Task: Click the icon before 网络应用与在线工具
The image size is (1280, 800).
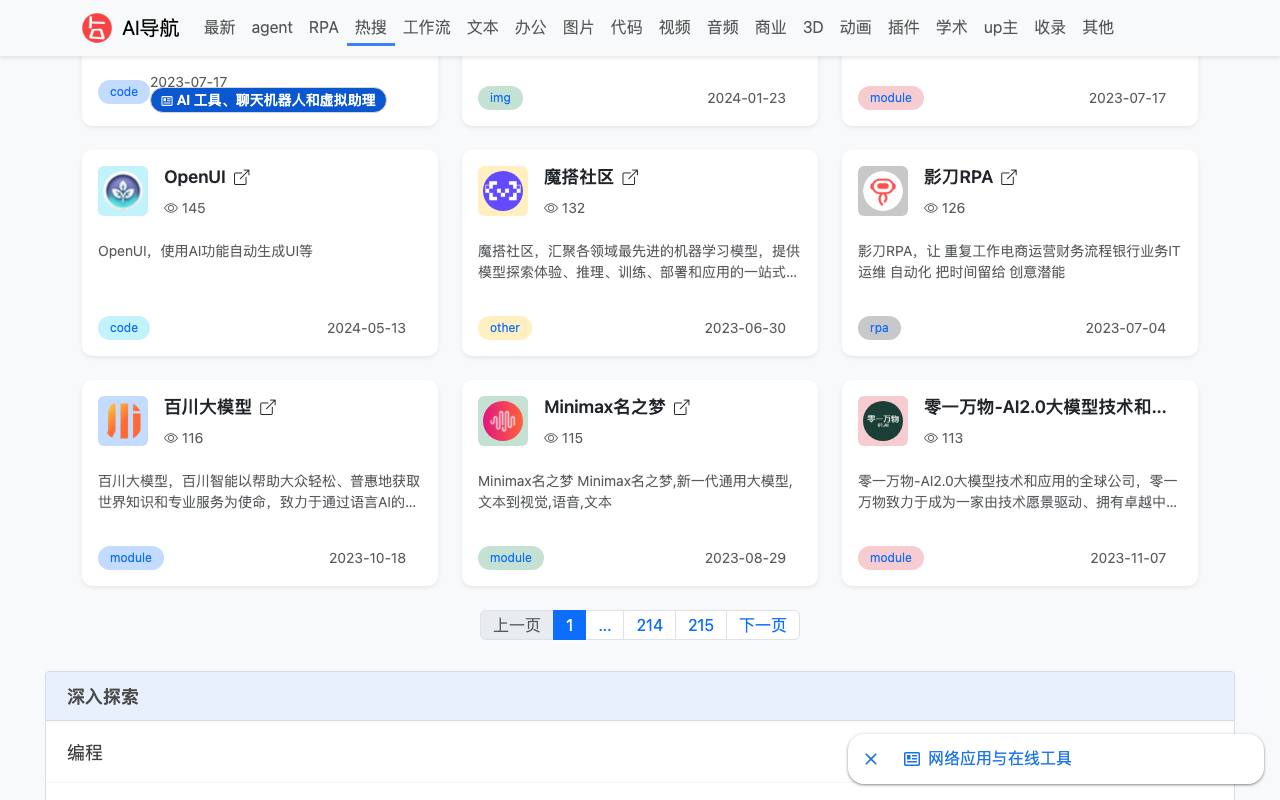Action: [912, 759]
